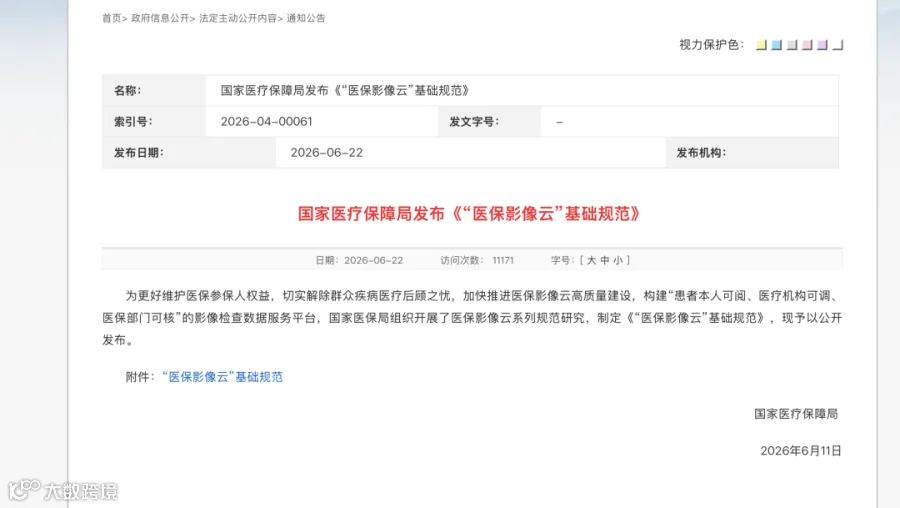Select white eye-protection color swatch

(838, 45)
